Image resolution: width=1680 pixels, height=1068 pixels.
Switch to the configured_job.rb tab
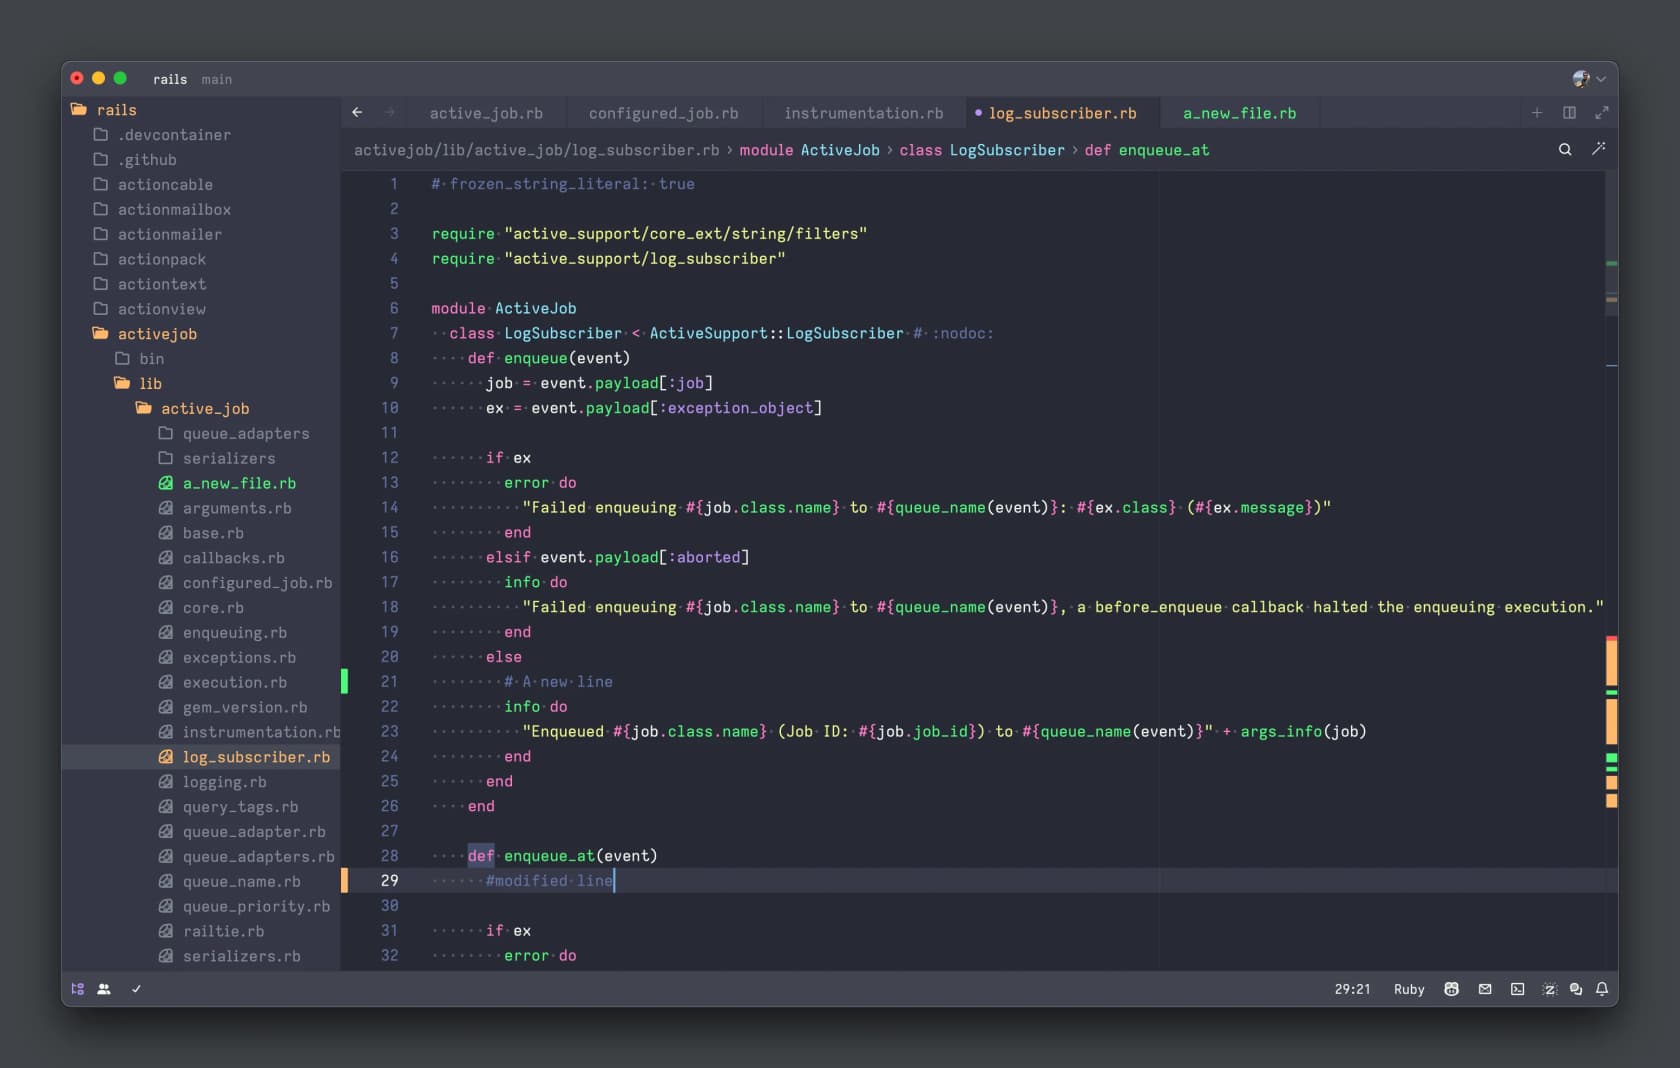663,113
